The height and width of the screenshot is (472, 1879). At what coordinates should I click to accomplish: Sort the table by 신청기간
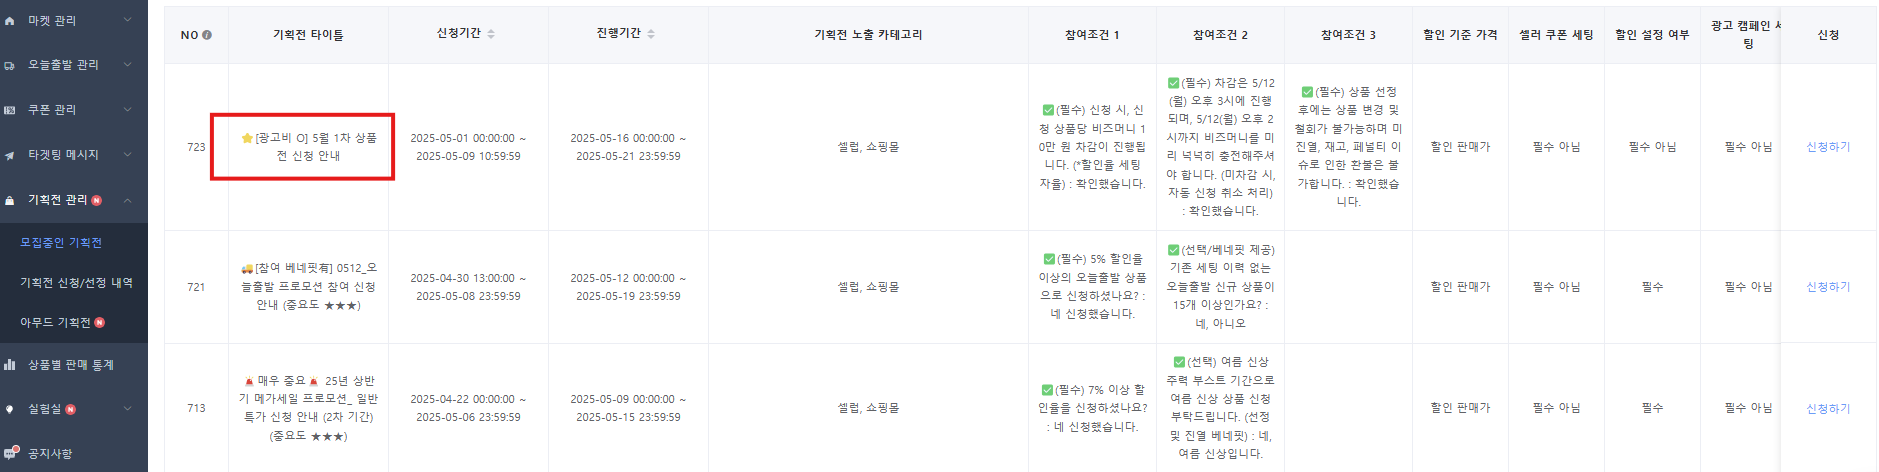pos(491,34)
